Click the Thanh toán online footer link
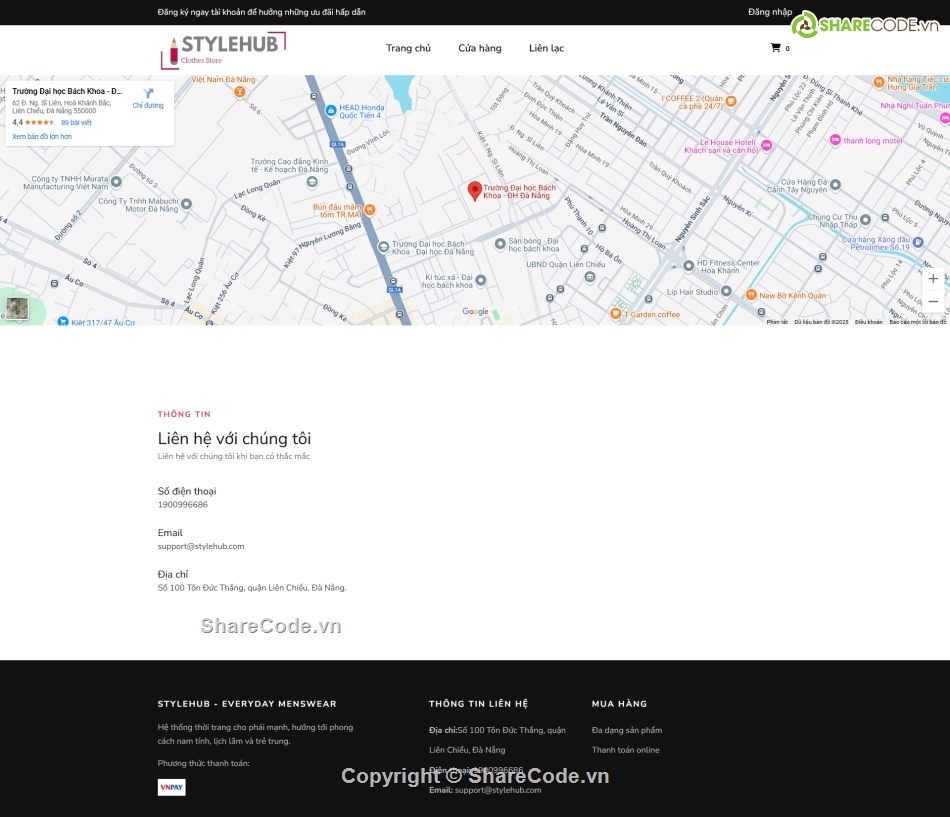 [626, 750]
